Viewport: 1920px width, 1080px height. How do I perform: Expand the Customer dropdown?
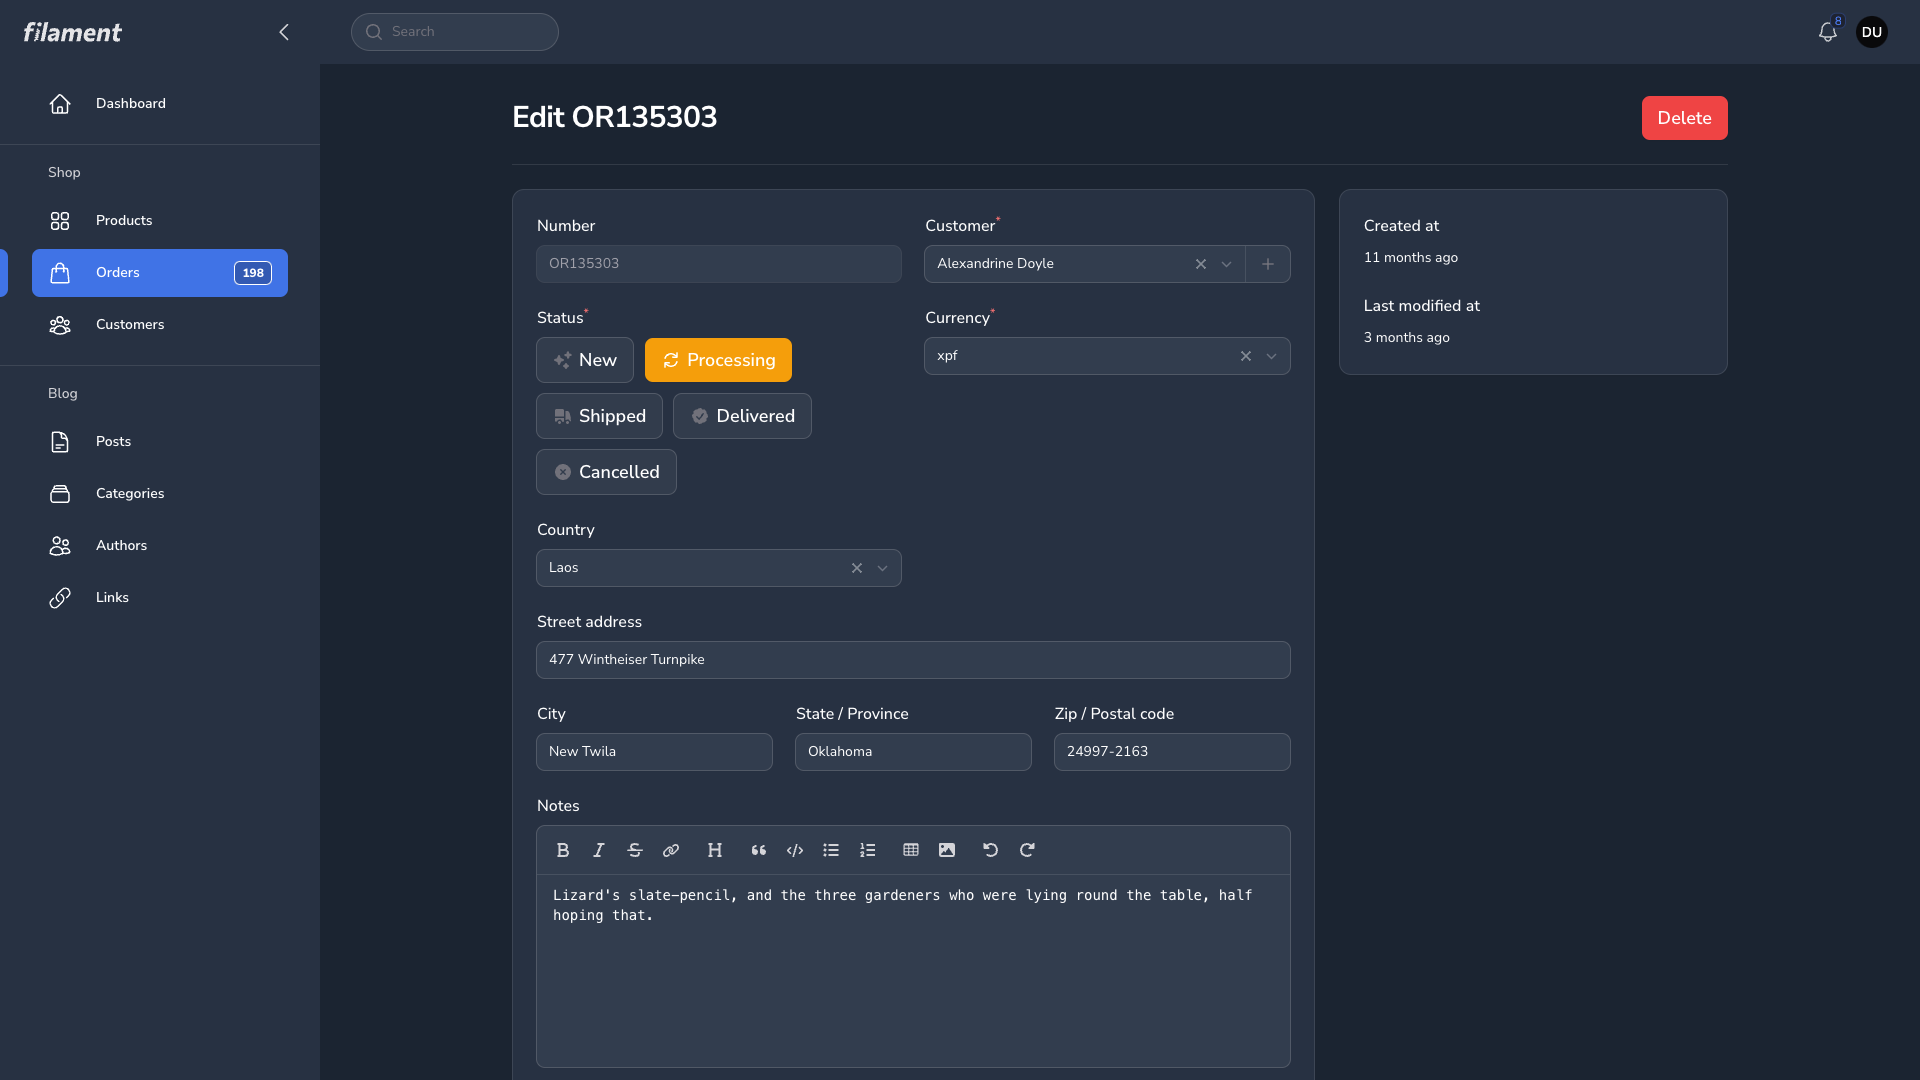point(1226,264)
